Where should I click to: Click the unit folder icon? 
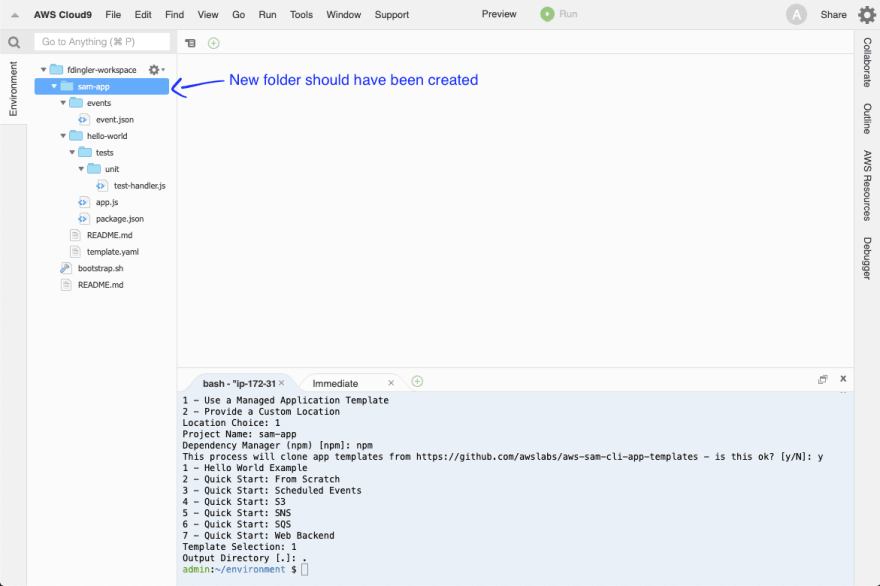(94, 169)
